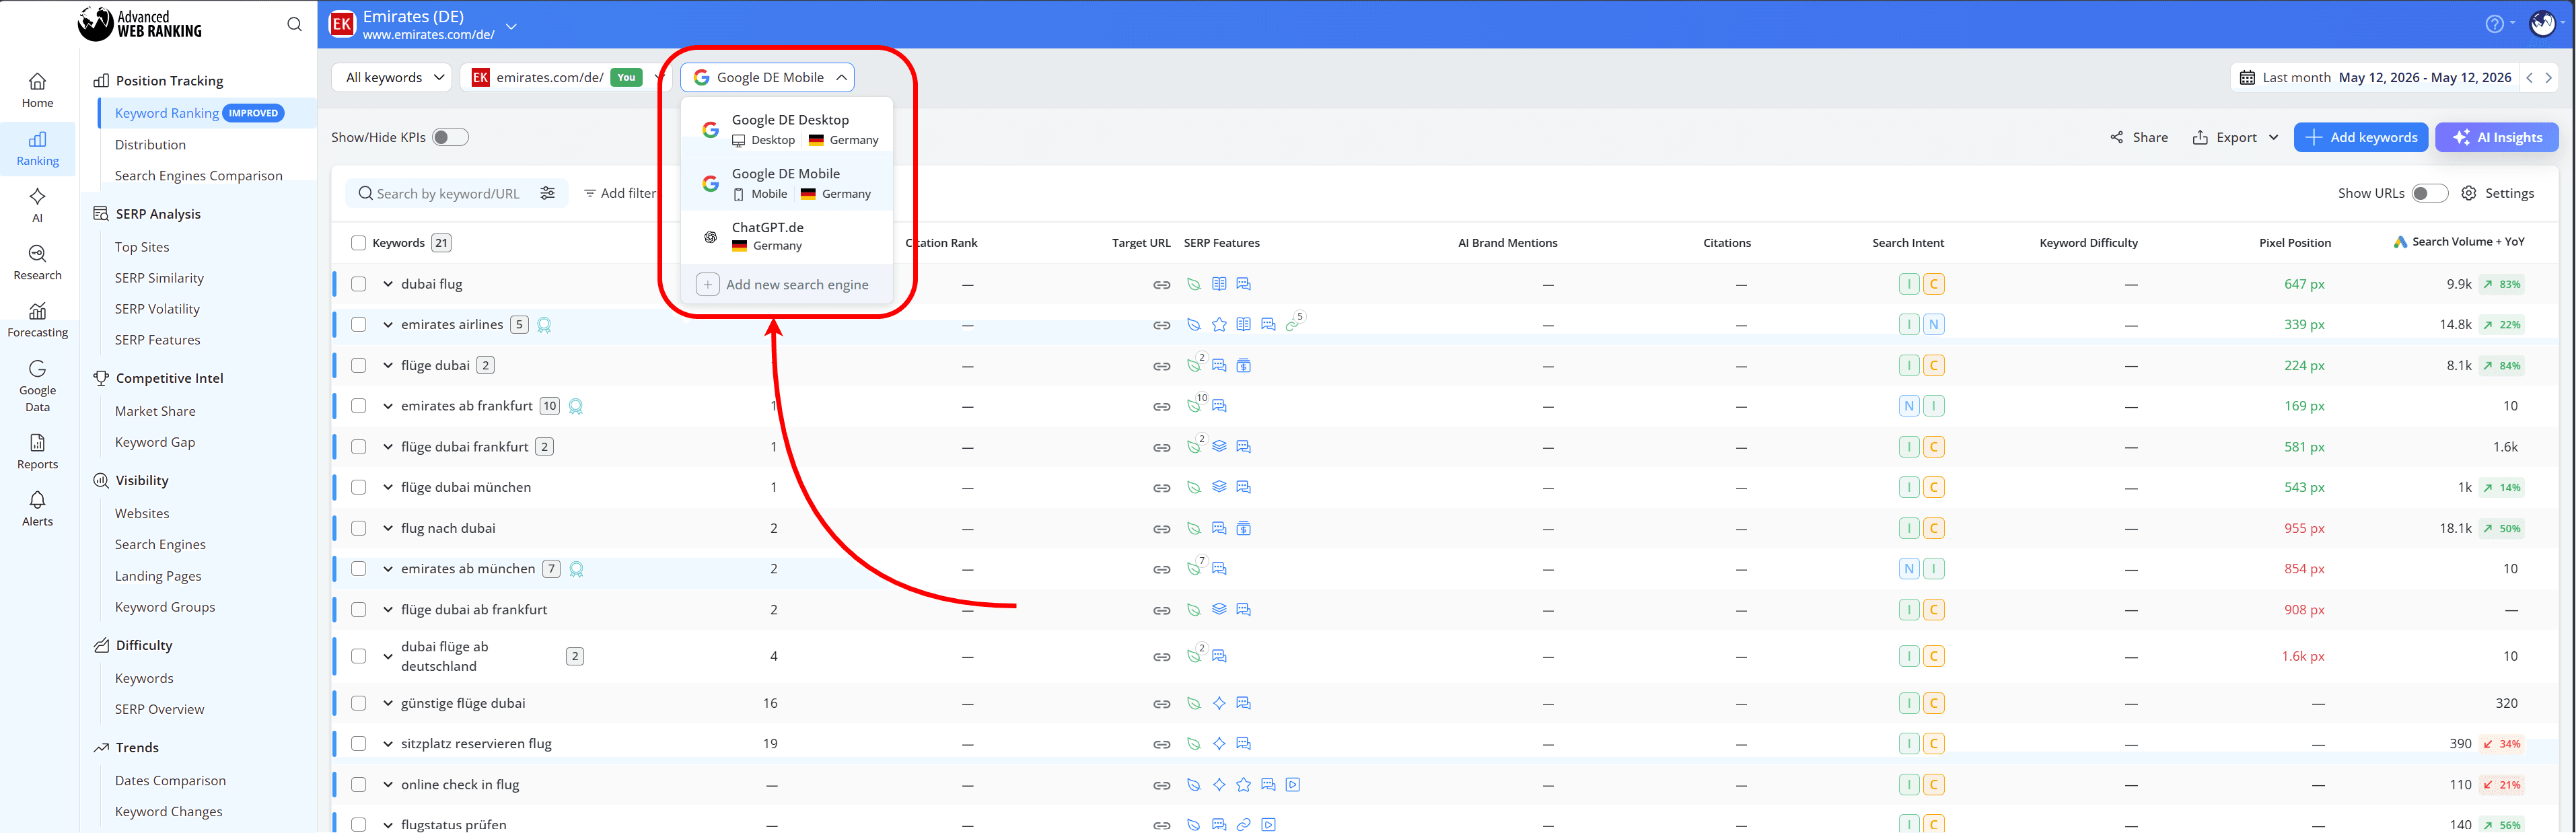Go to Forecasting in the sidebar
The height and width of the screenshot is (833, 2576).
[x=37, y=320]
